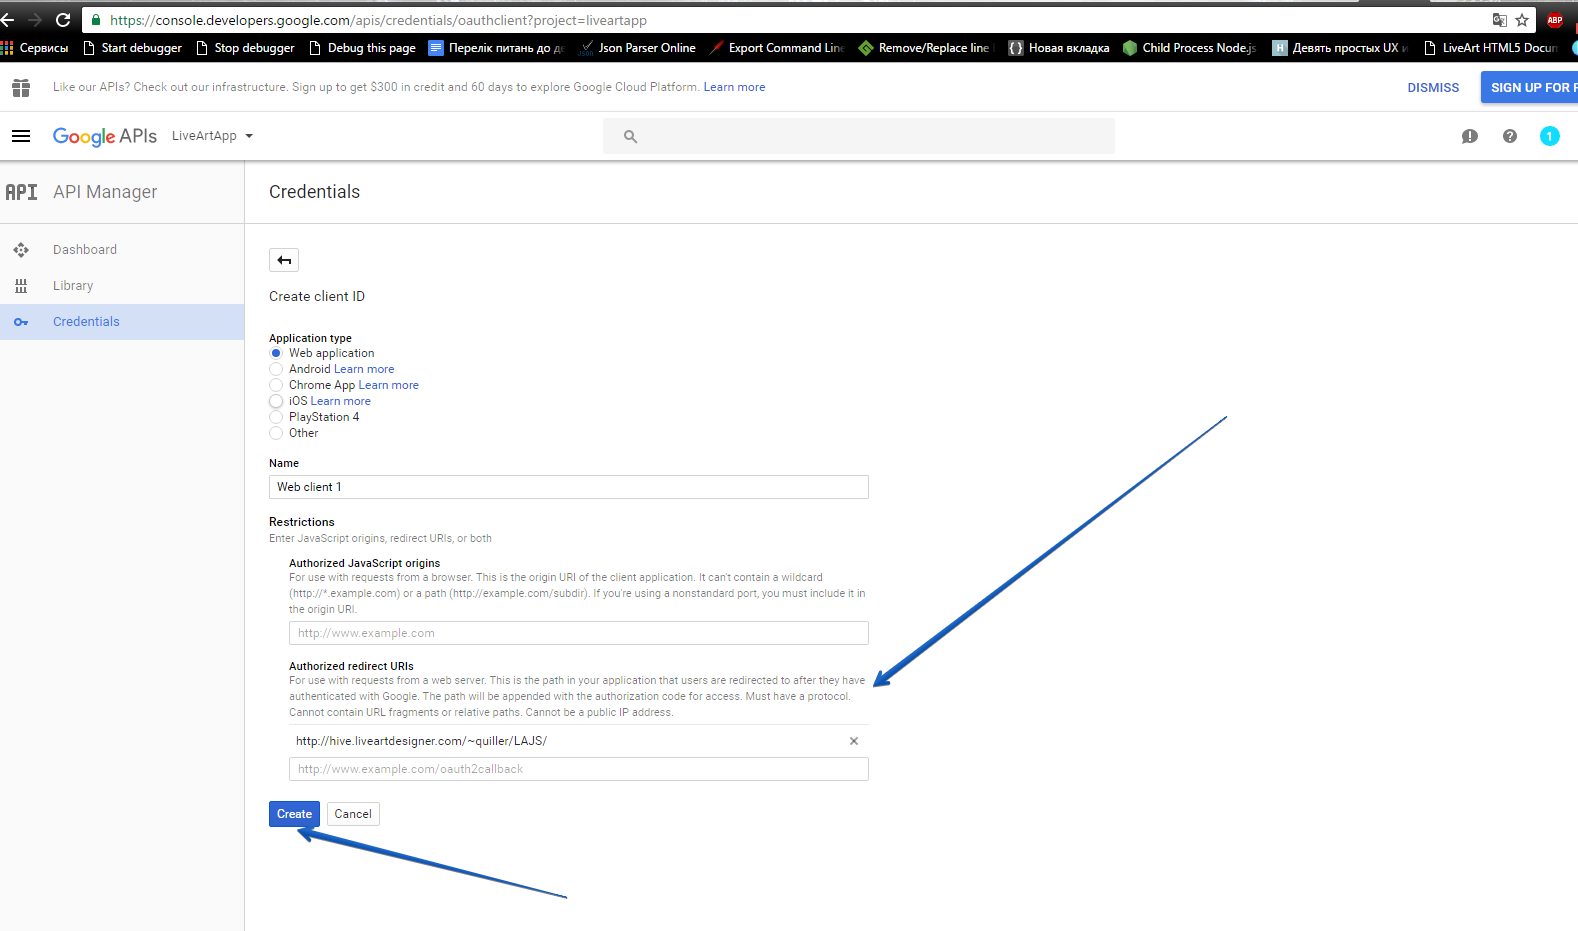Open Android Learn more link

pyautogui.click(x=364, y=369)
